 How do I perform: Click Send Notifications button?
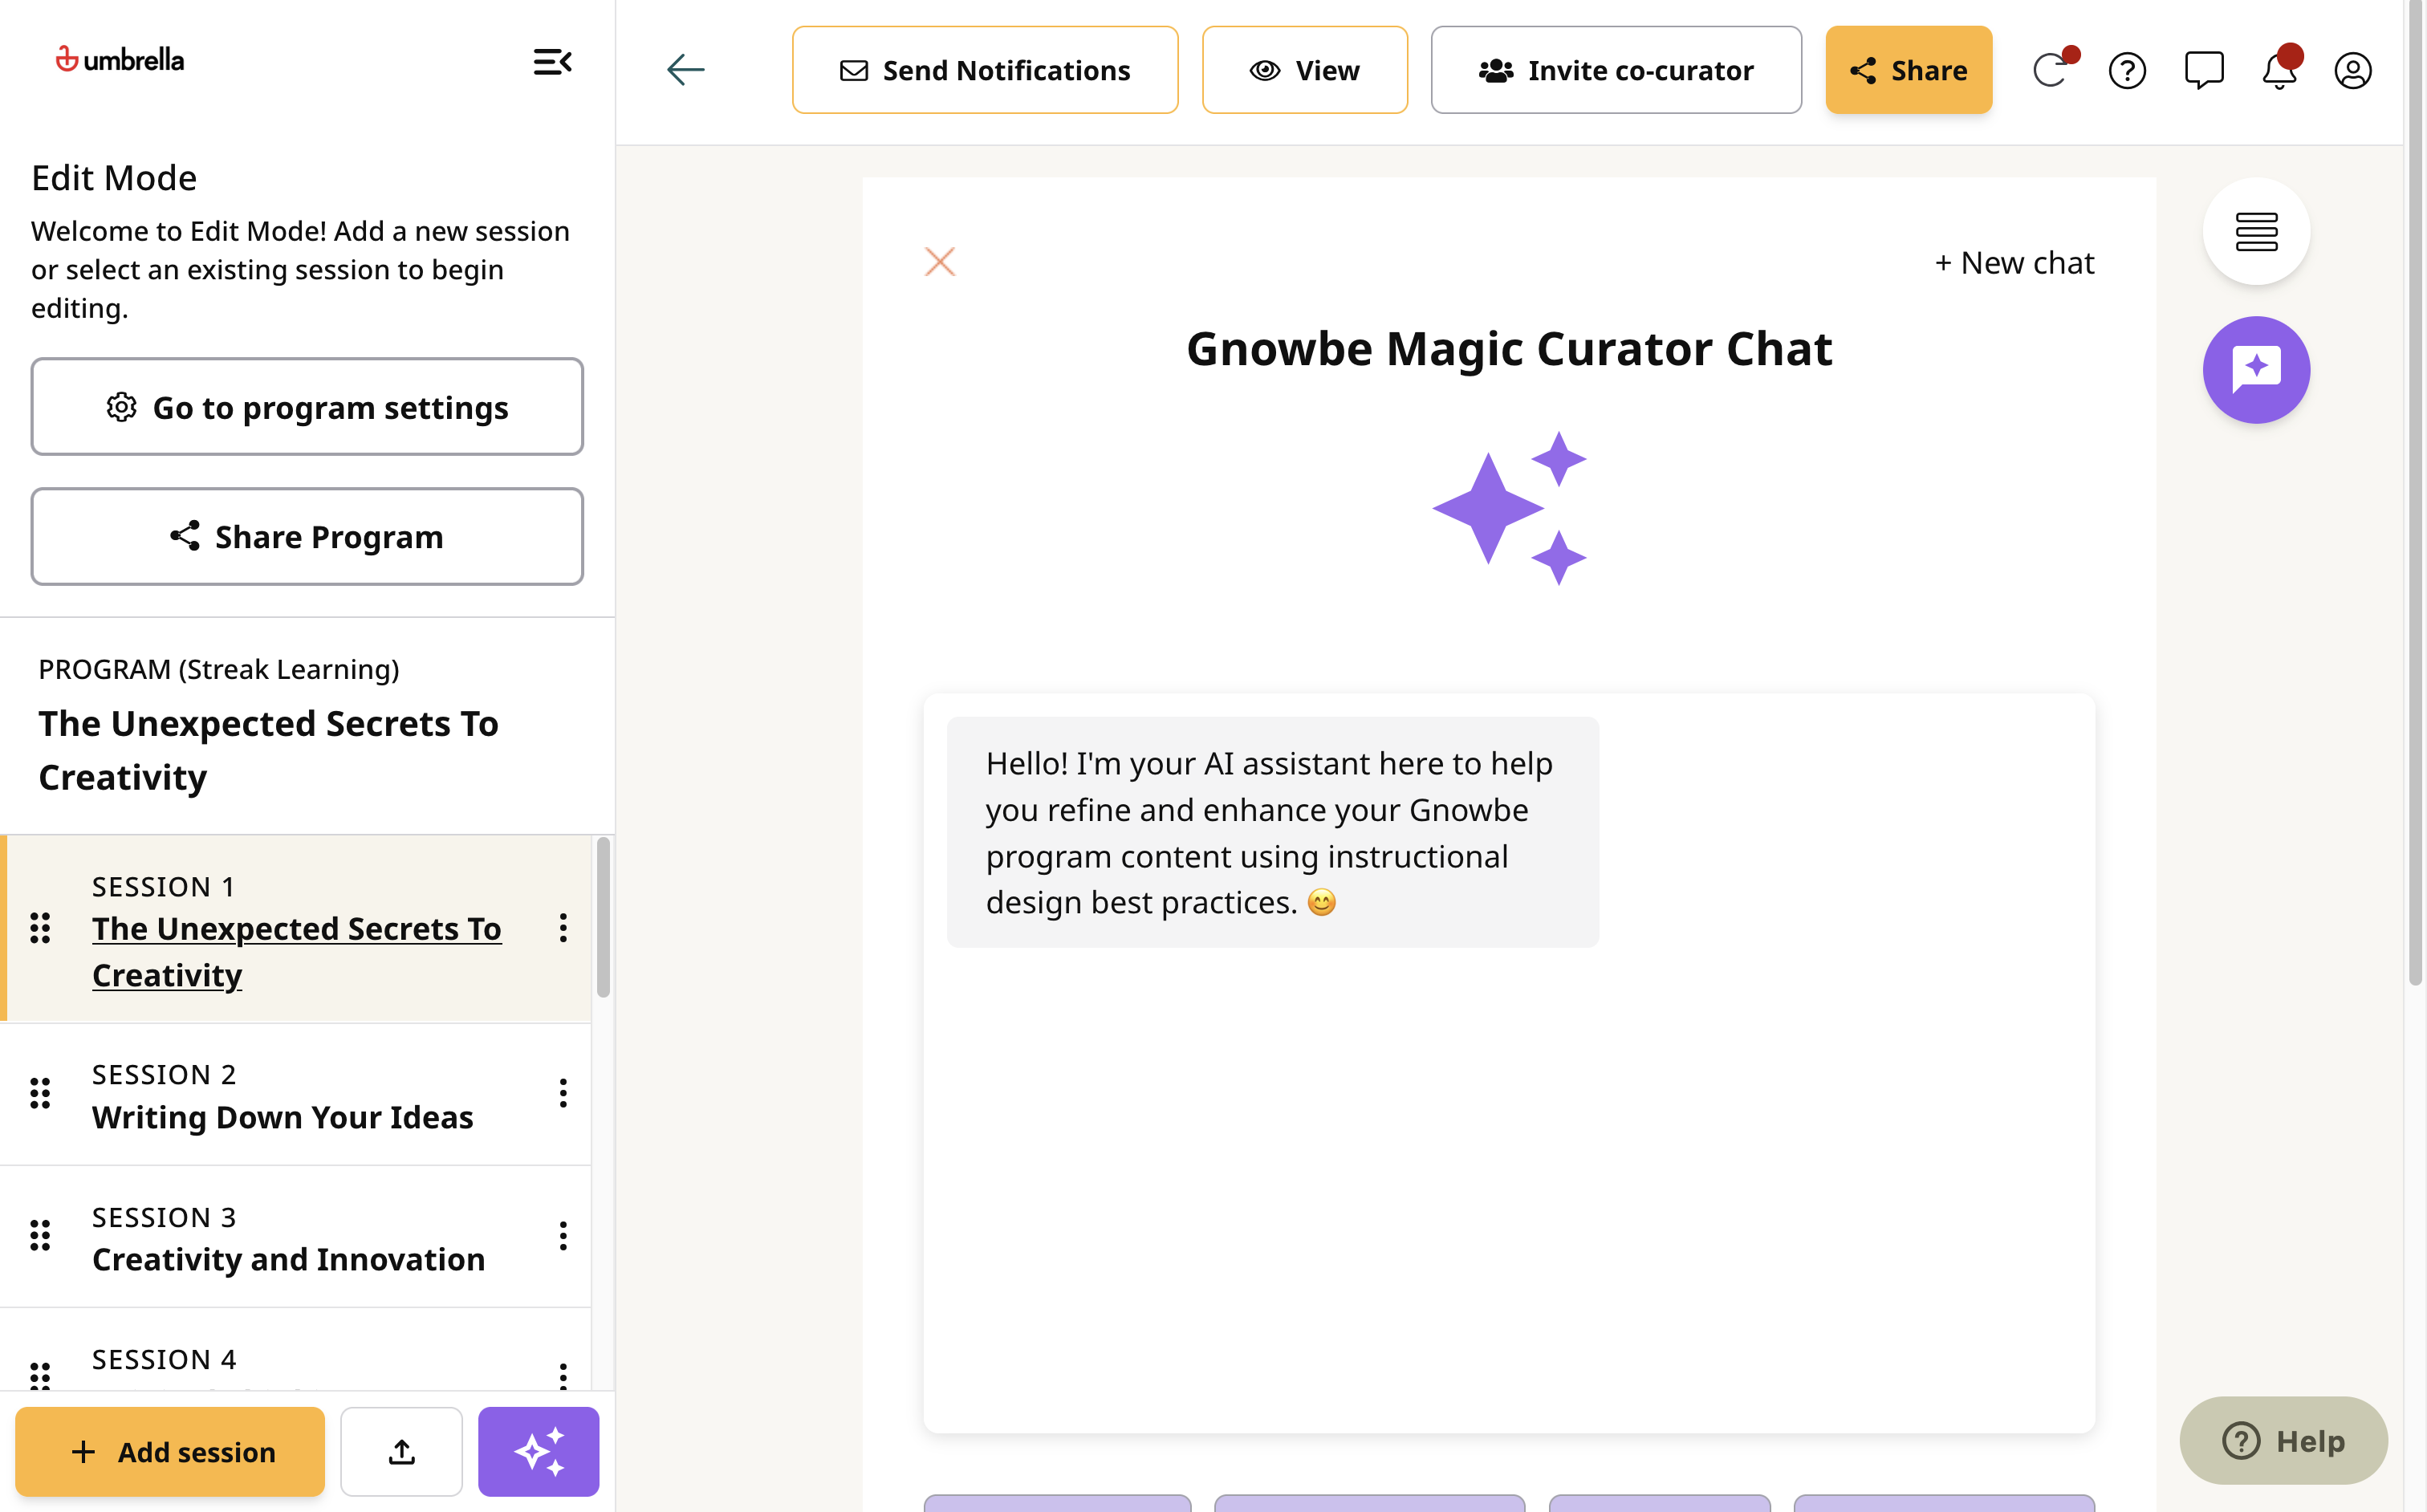tap(985, 70)
